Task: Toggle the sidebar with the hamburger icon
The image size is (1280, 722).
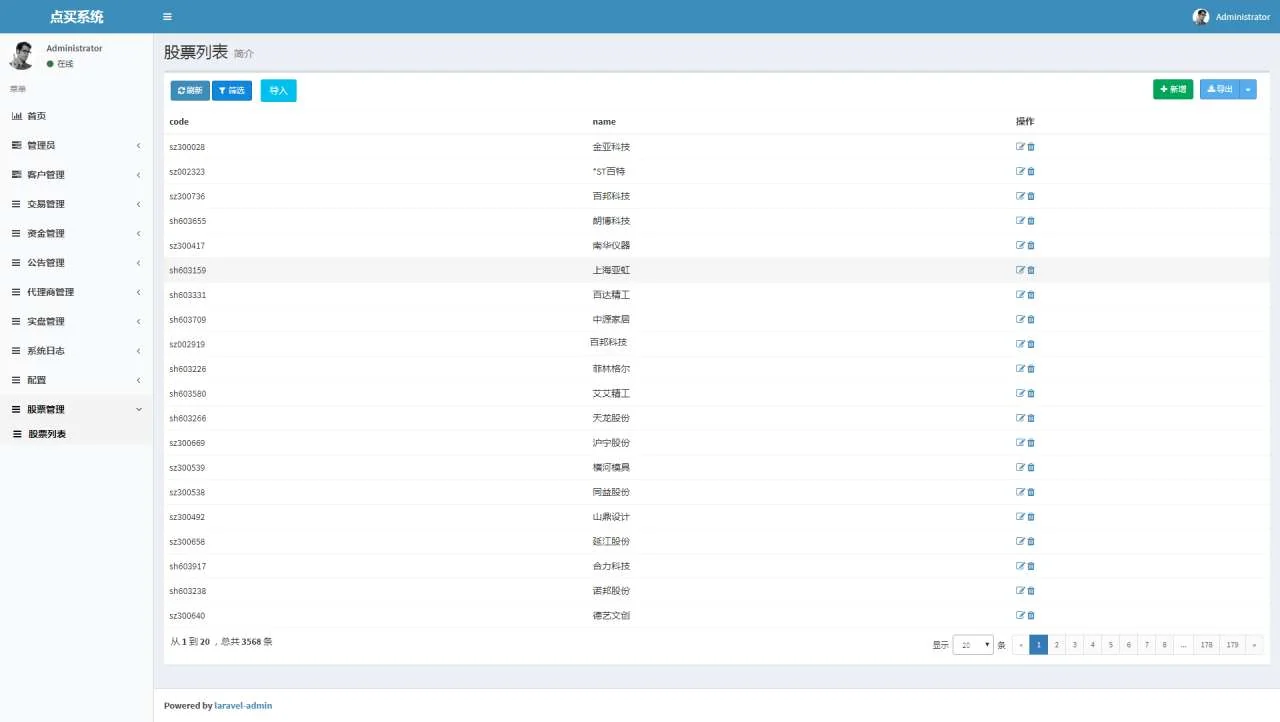Action: 167,17
